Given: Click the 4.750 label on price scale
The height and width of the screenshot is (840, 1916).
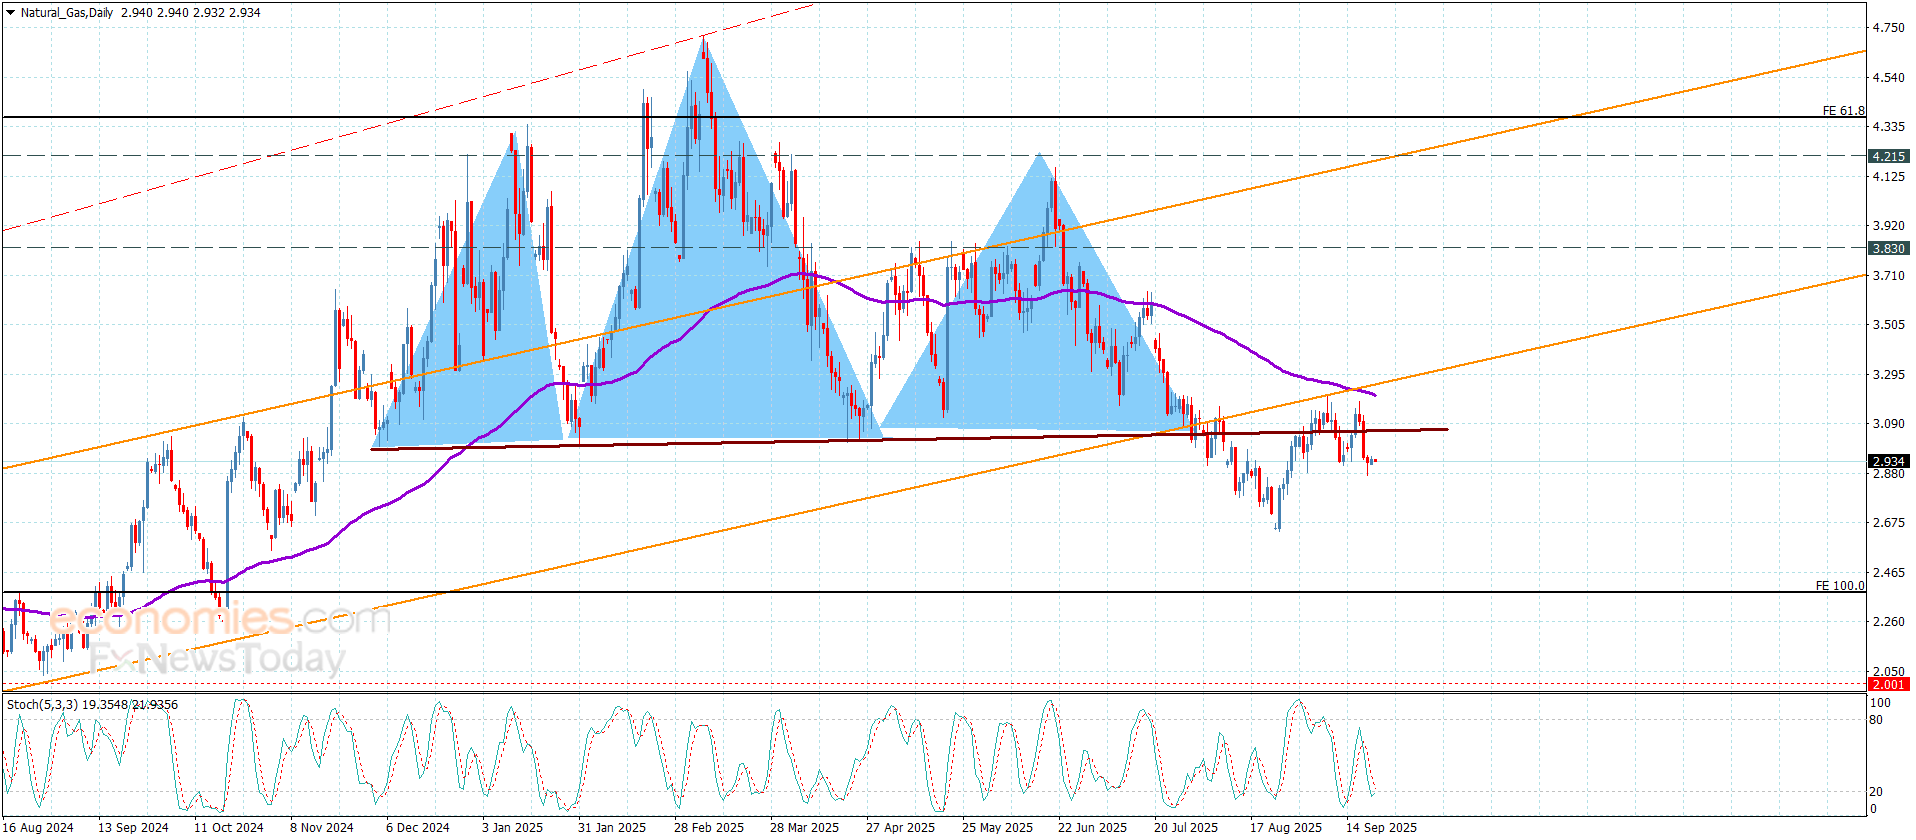Looking at the screenshot, I should click(x=1888, y=28).
